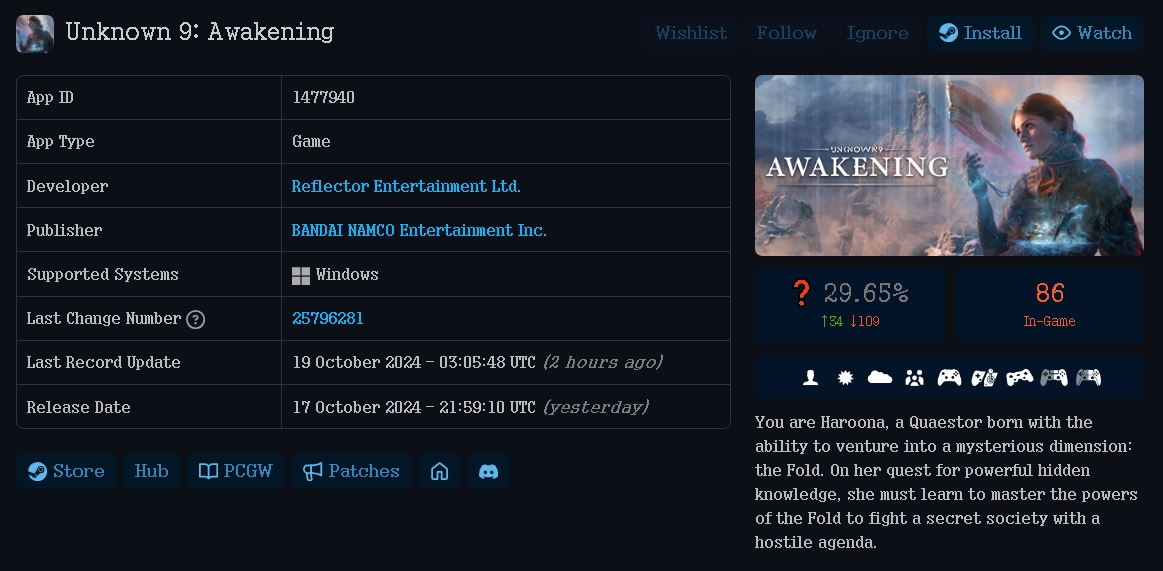The width and height of the screenshot is (1163, 571).
Task: Go to the Hub page
Action: pos(151,471)
